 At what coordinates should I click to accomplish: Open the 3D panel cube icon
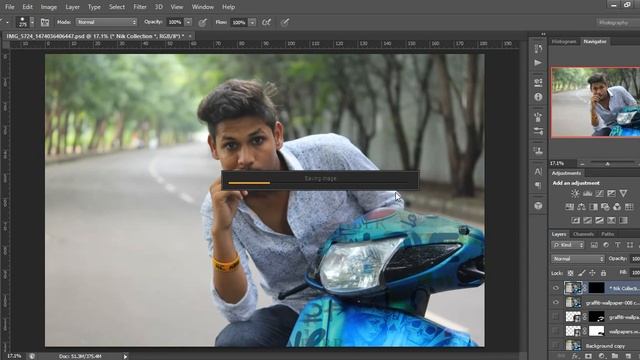(x=538, y=205)
